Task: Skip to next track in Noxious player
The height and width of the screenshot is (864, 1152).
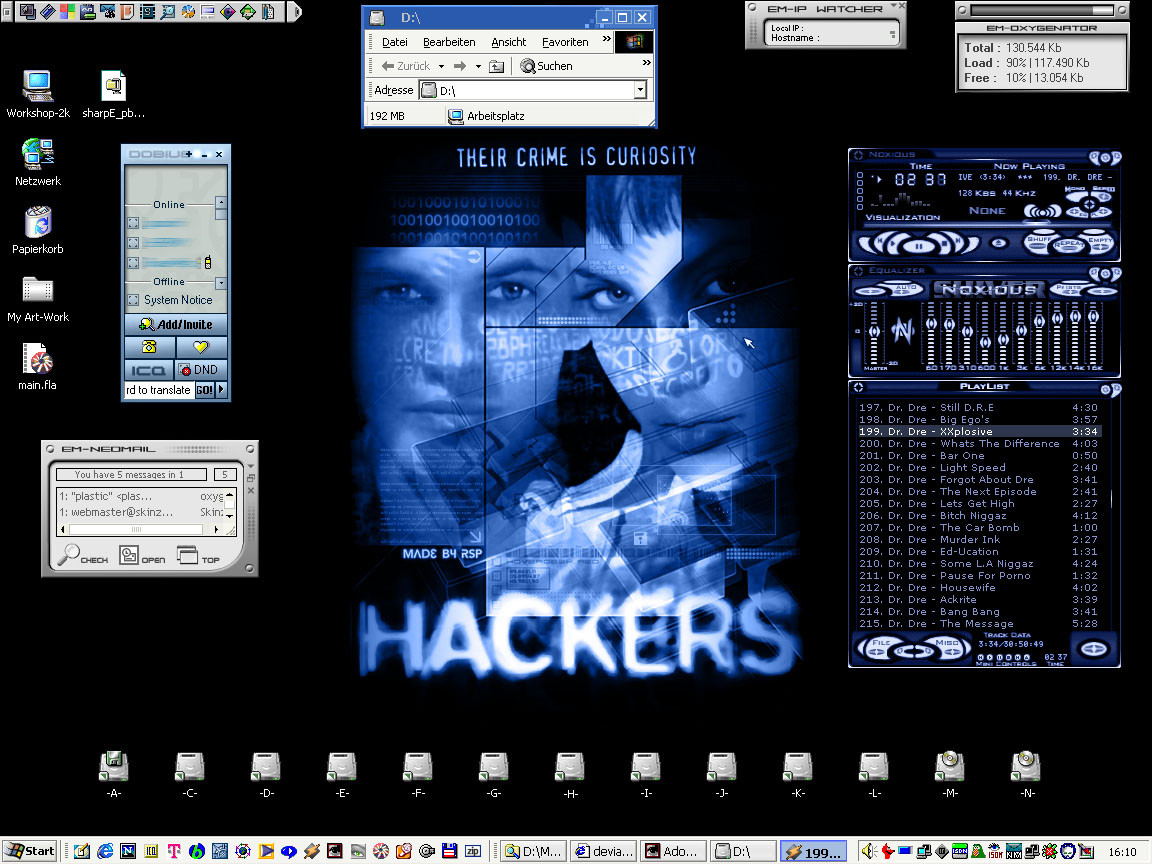Action: tap(958, 240)
